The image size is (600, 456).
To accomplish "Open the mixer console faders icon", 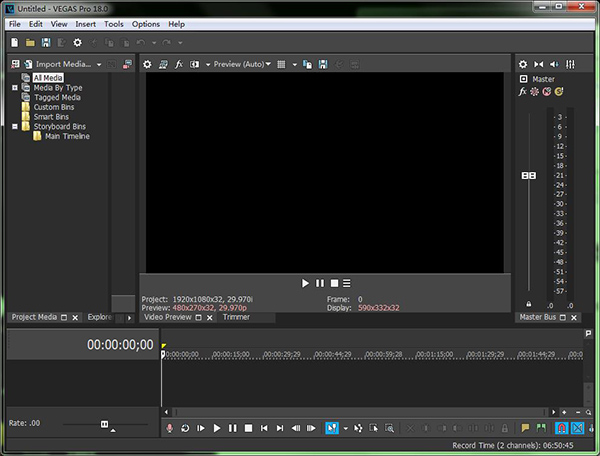I will point(570,64).
